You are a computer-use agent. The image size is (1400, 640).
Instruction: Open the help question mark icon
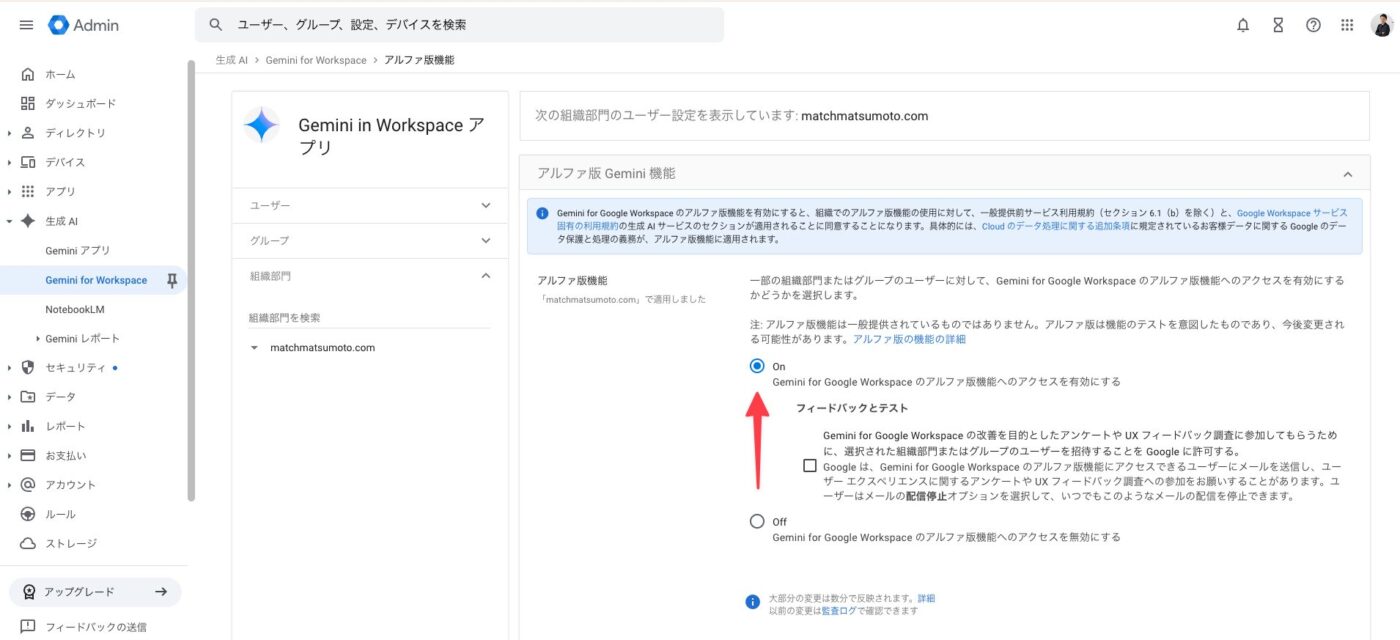pyautogui.click(x=1313, y=25)
